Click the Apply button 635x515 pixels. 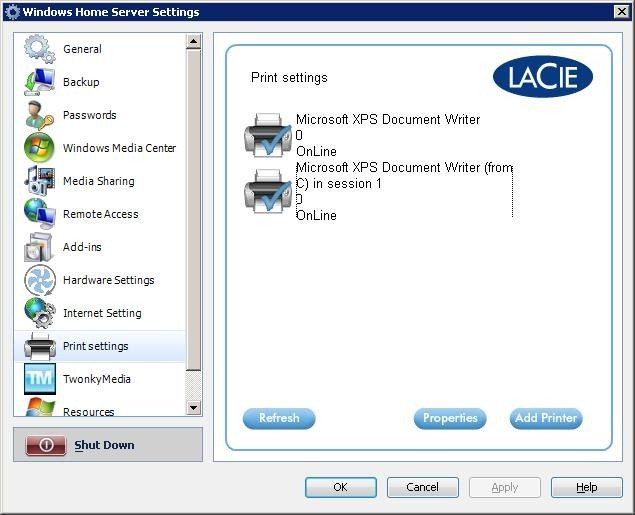pos(505,487)
